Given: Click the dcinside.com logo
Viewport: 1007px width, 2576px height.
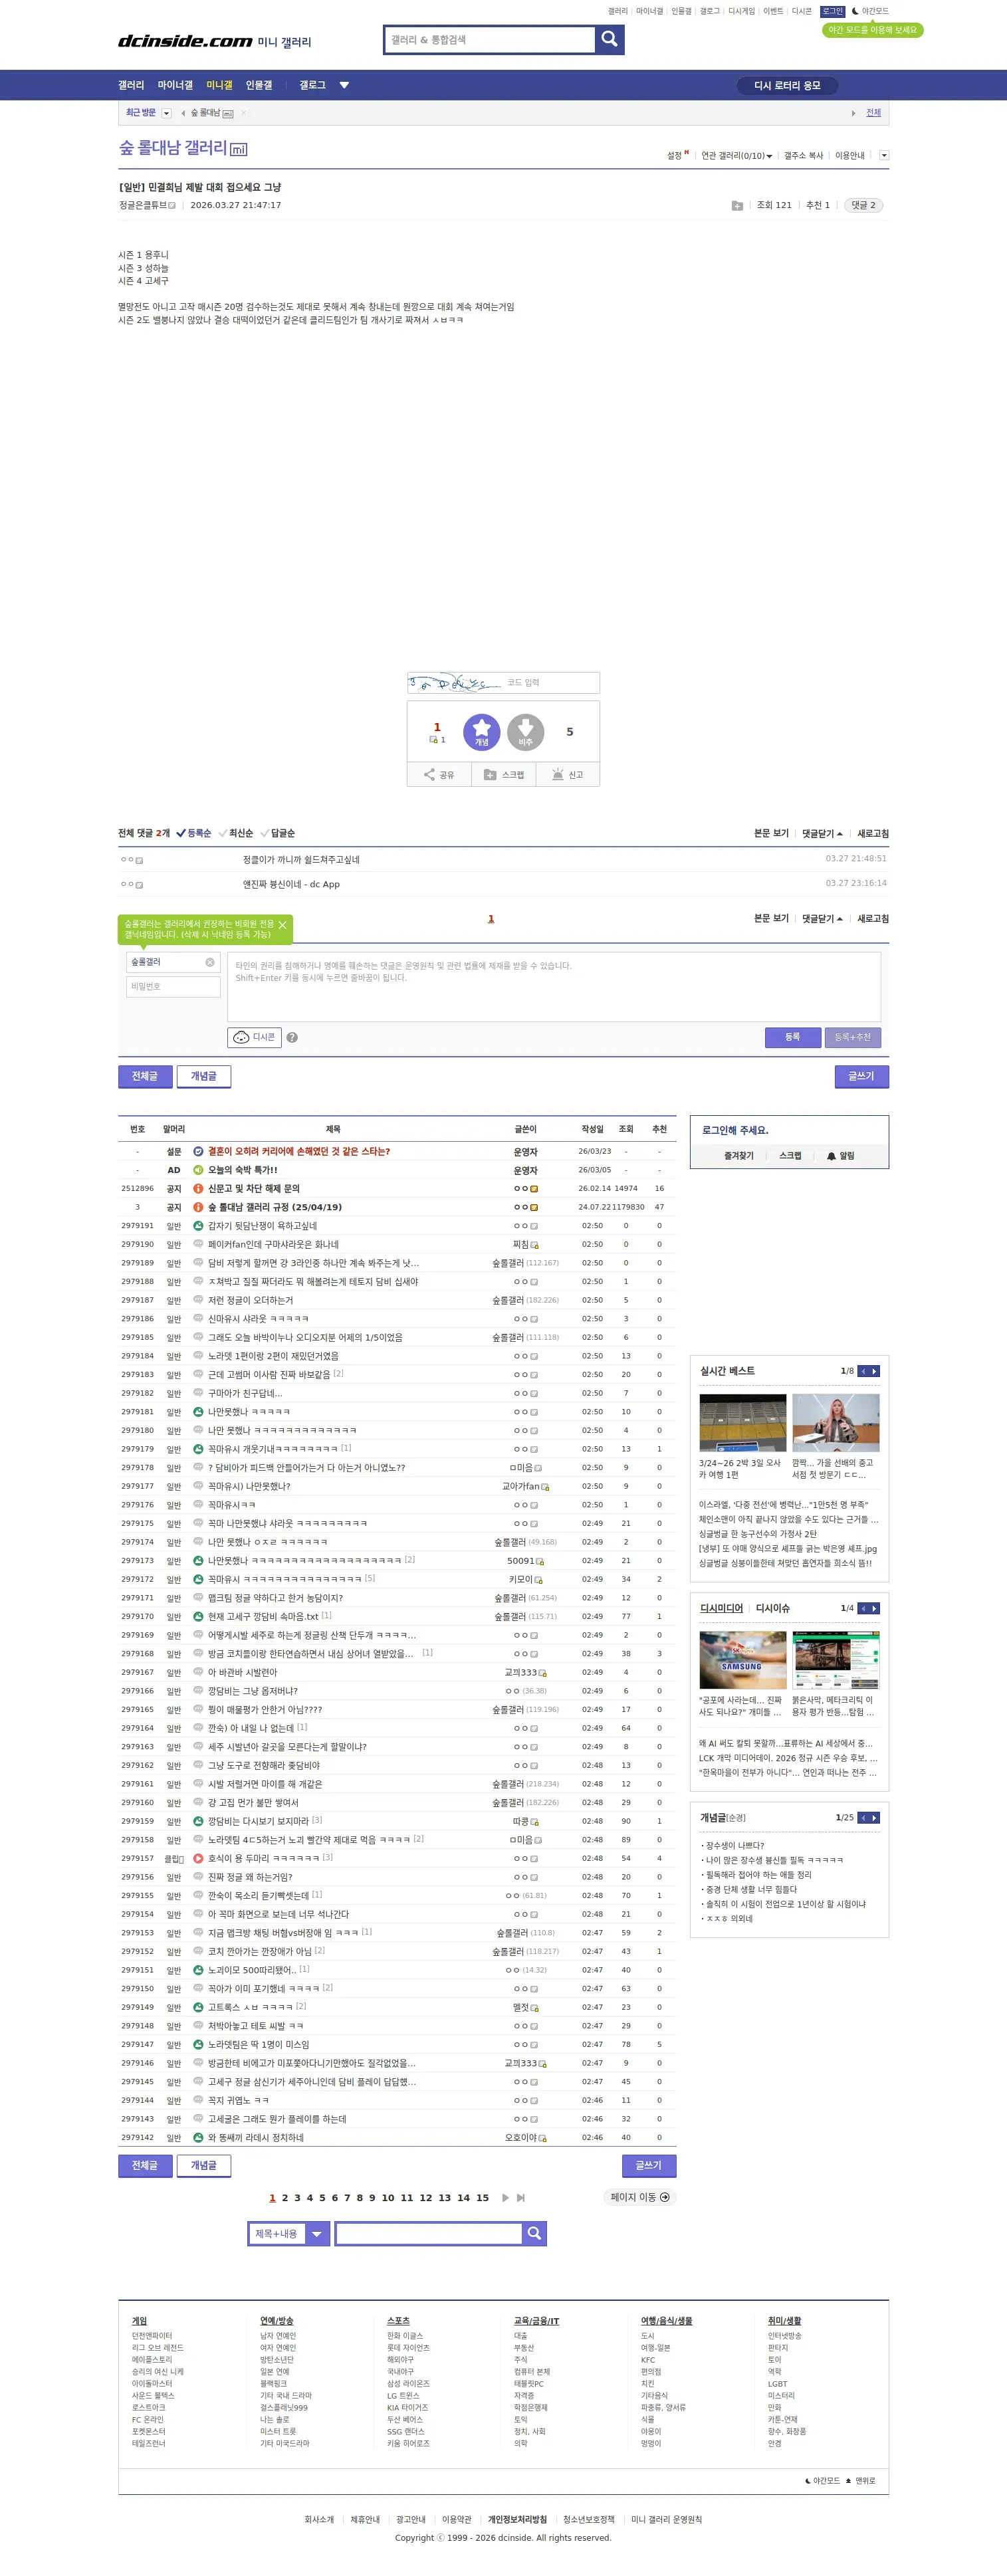Looking at the screenshot, I should pos(185,41).
